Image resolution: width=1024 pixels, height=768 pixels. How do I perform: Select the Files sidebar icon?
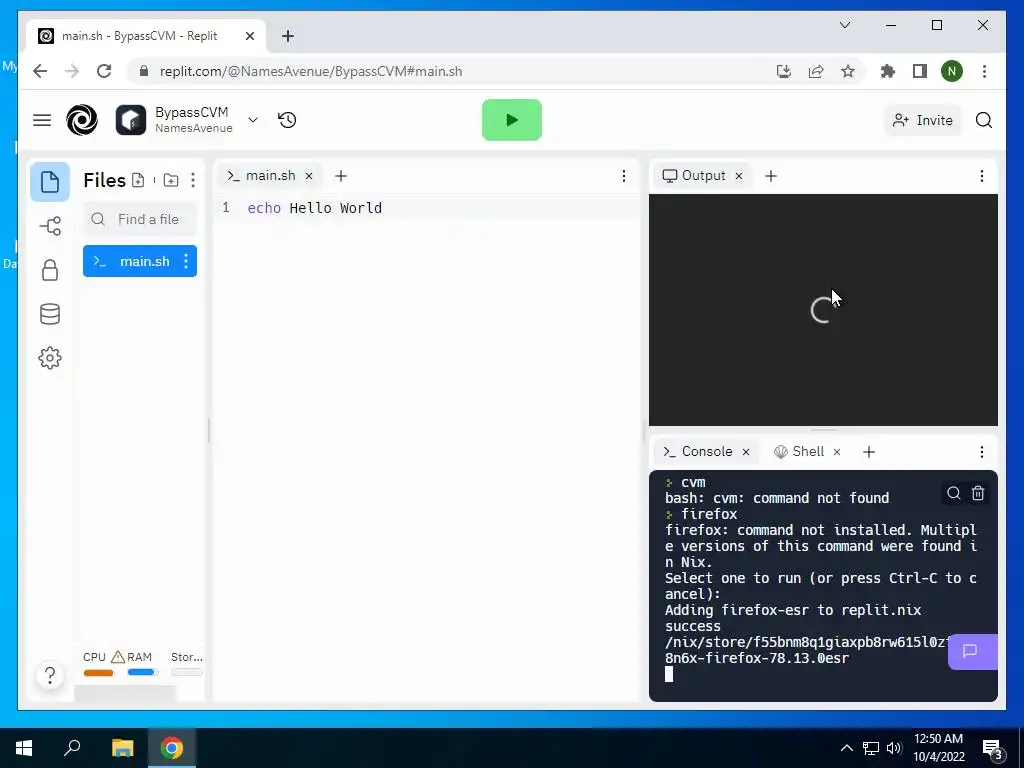50,182
